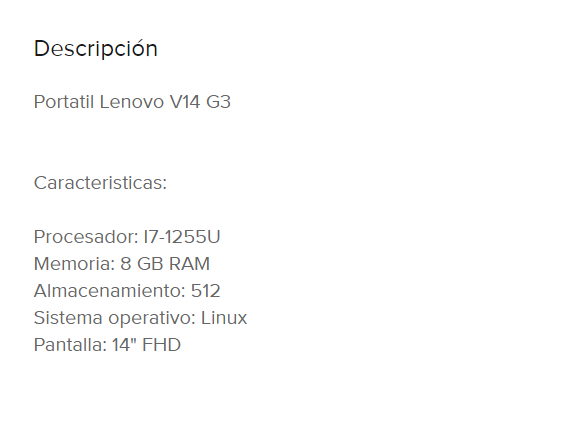The image size is (561, 426).
Task: Click the word Portatil
Action: [x=64, y=102]
